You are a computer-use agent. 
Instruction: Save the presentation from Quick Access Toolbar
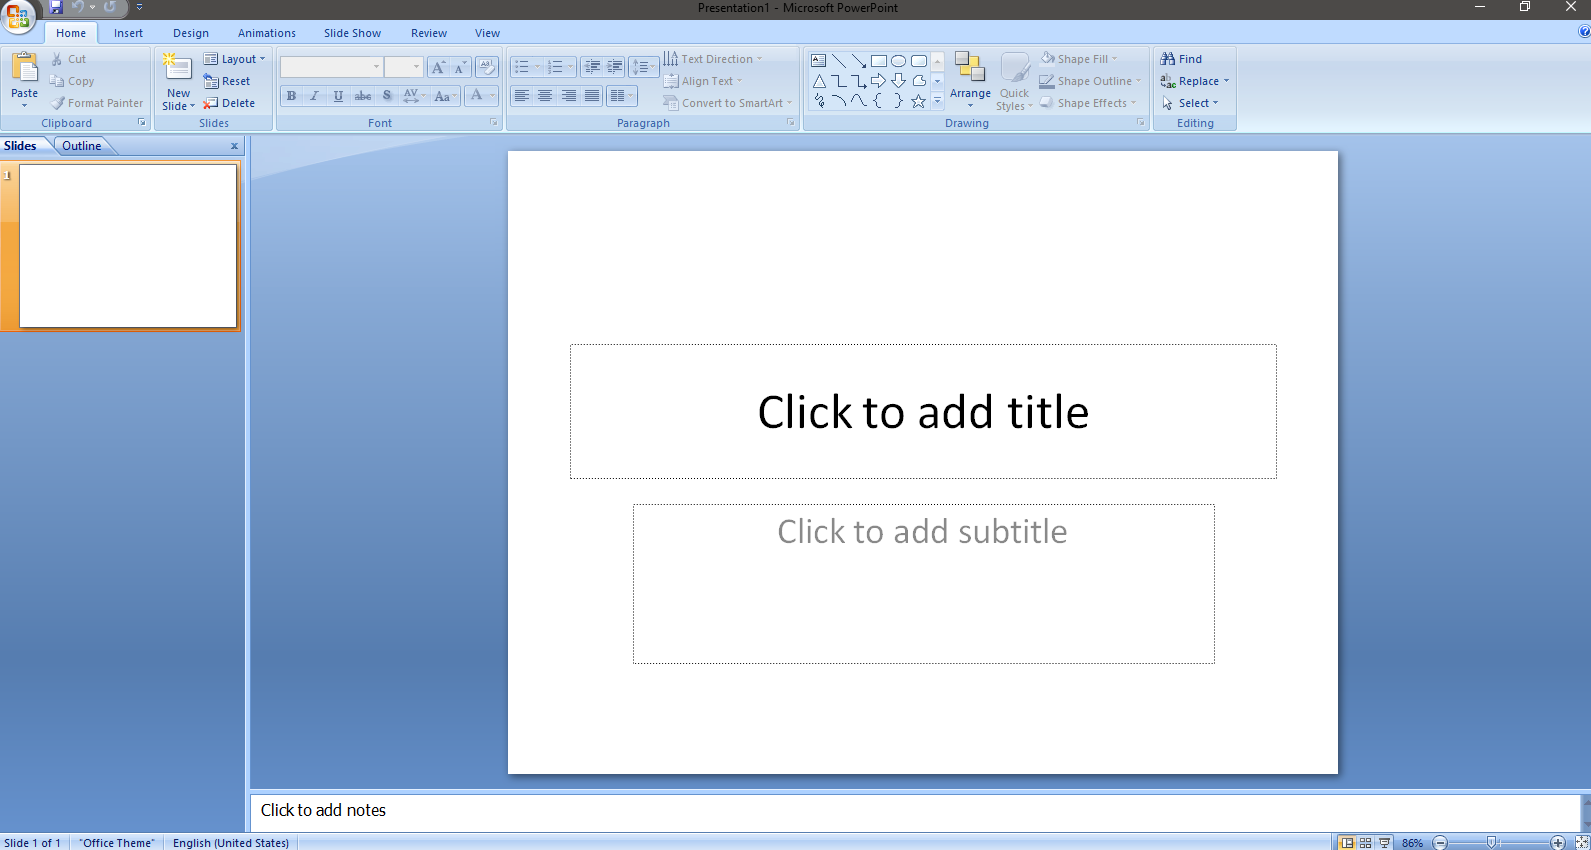coord(57,7)
